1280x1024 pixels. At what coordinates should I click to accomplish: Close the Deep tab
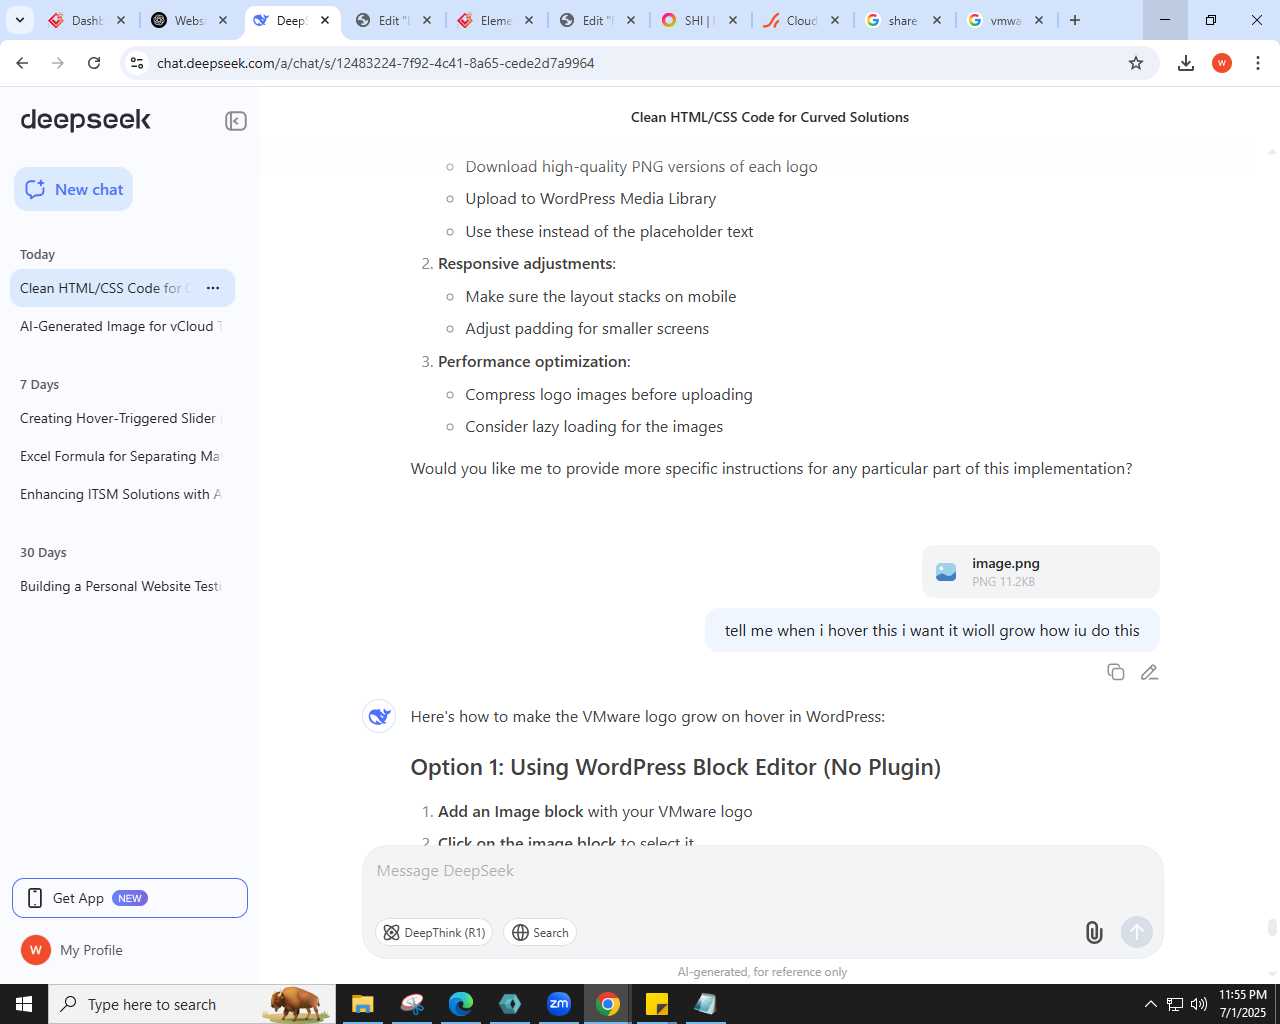click(x=325, y=20)
